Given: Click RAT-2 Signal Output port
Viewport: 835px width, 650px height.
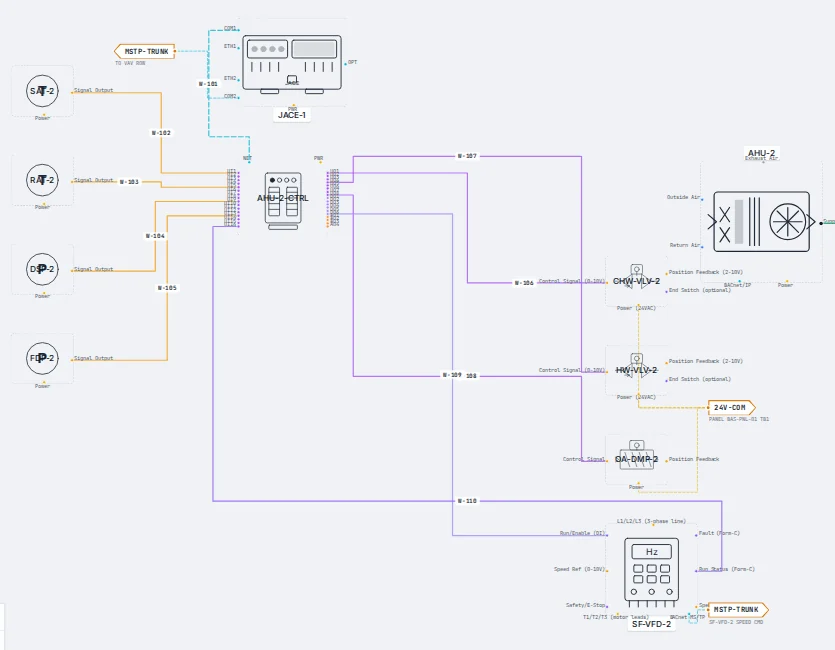Looking at the screenshot, I should click(x=72, y=182).
